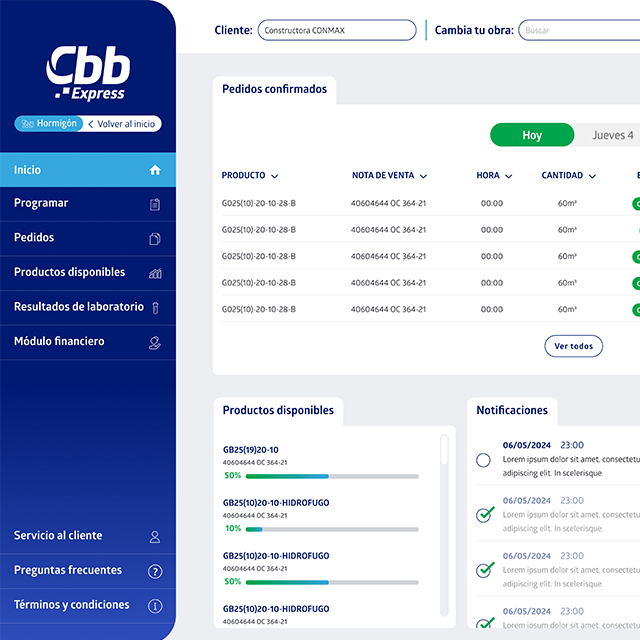Select the Notificaciones tab
The width and height of the screenshot is (640, 640).
tap(512, 410)
